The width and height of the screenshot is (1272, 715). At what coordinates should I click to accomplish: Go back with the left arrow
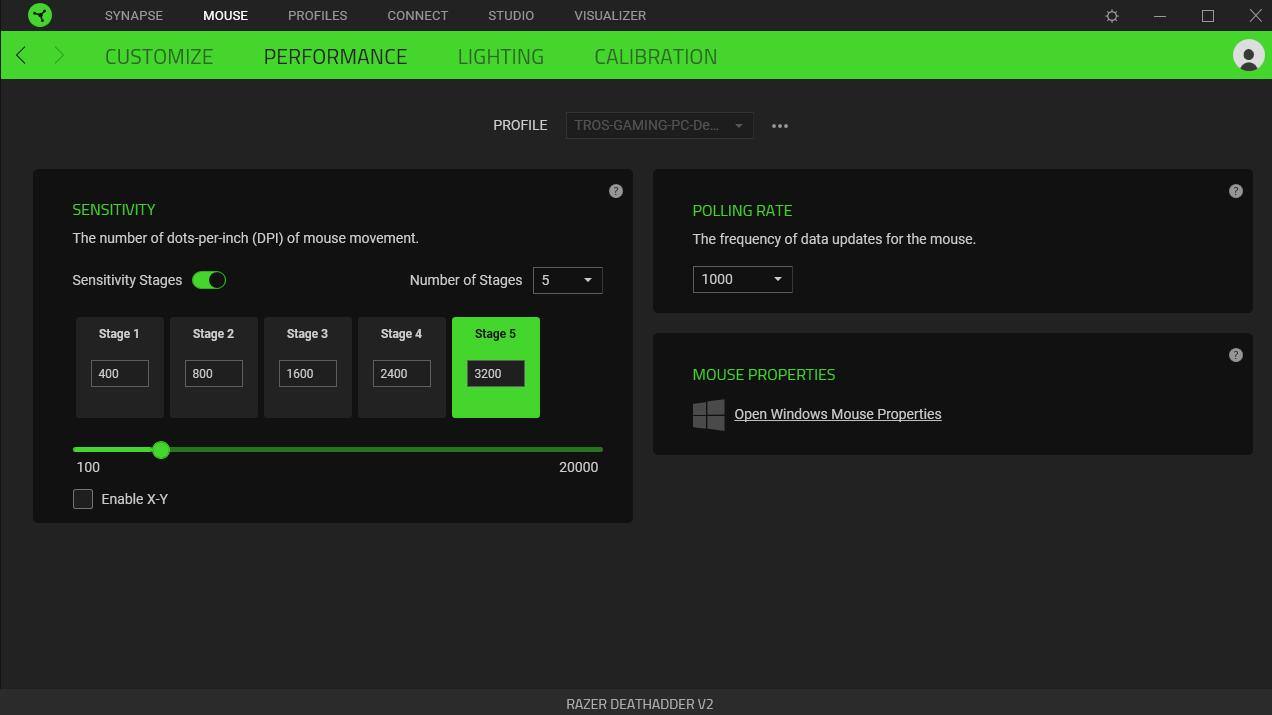(x=21, y=56)
